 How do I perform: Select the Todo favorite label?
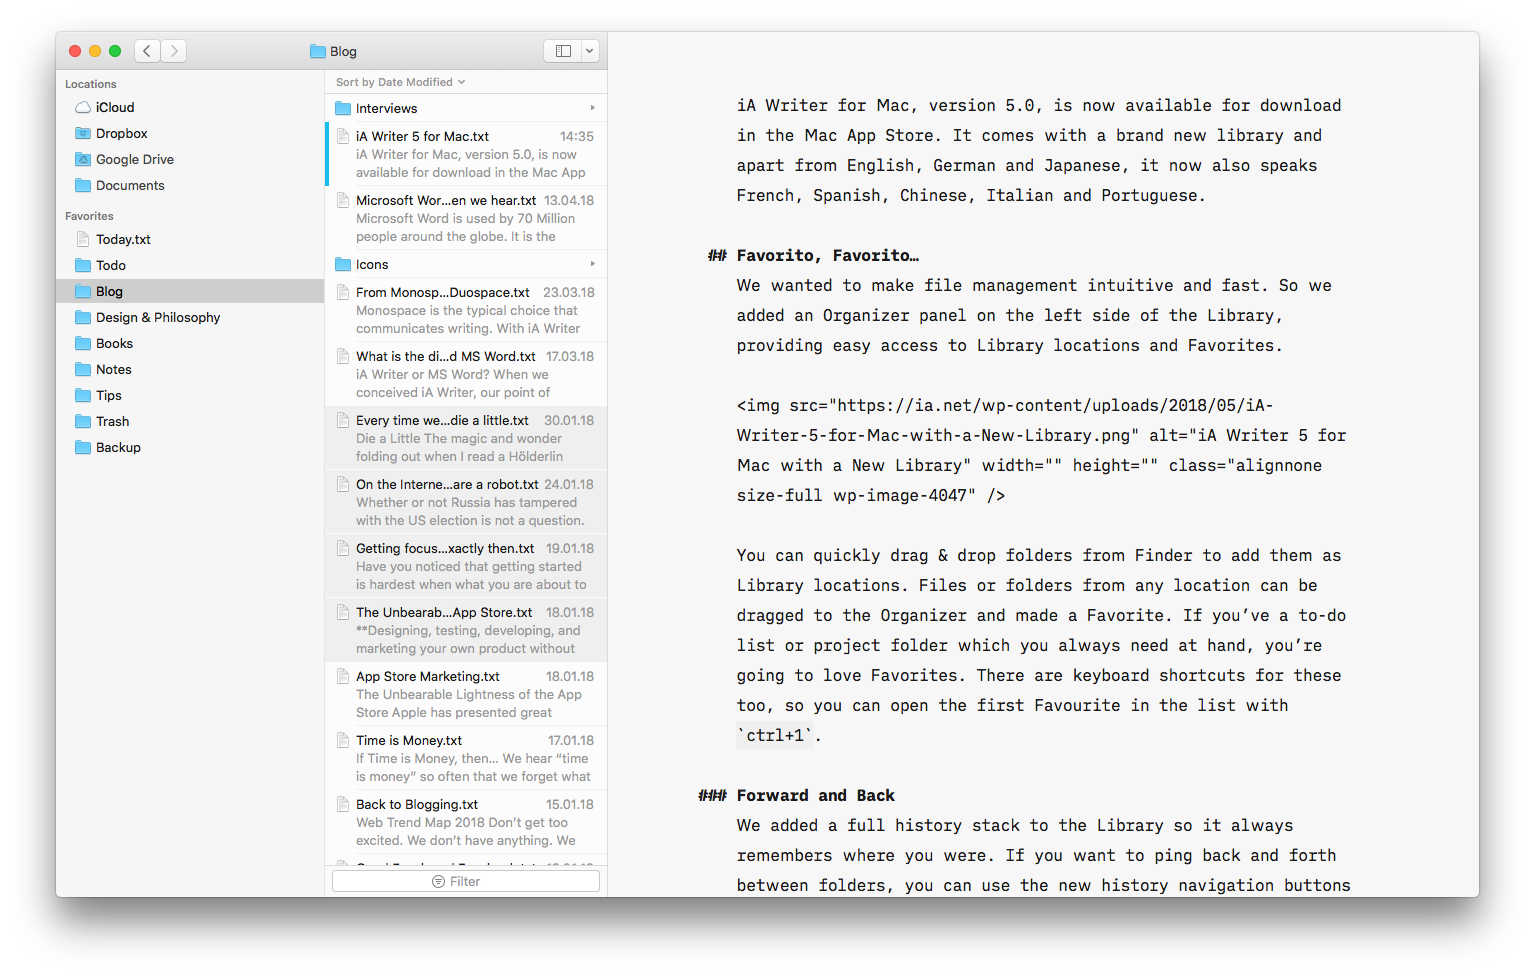[x=111, y=265]
